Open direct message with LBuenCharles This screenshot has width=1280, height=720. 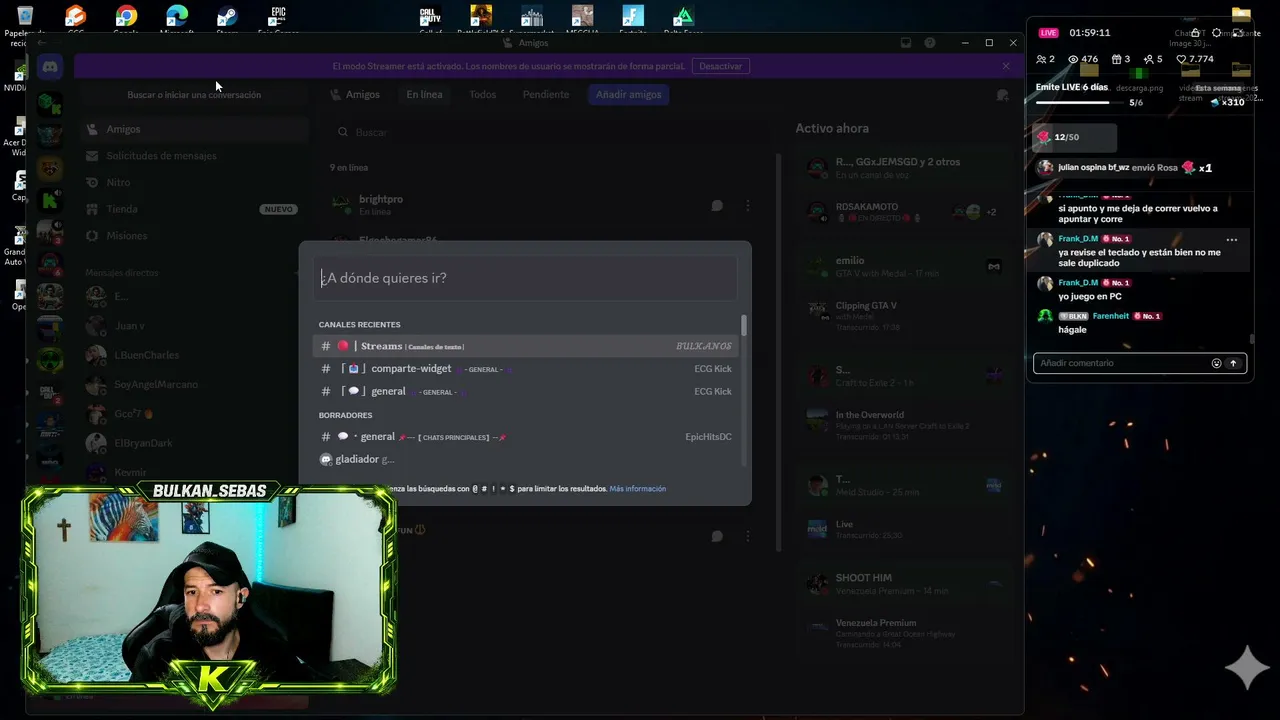click(x=195, y=355)
